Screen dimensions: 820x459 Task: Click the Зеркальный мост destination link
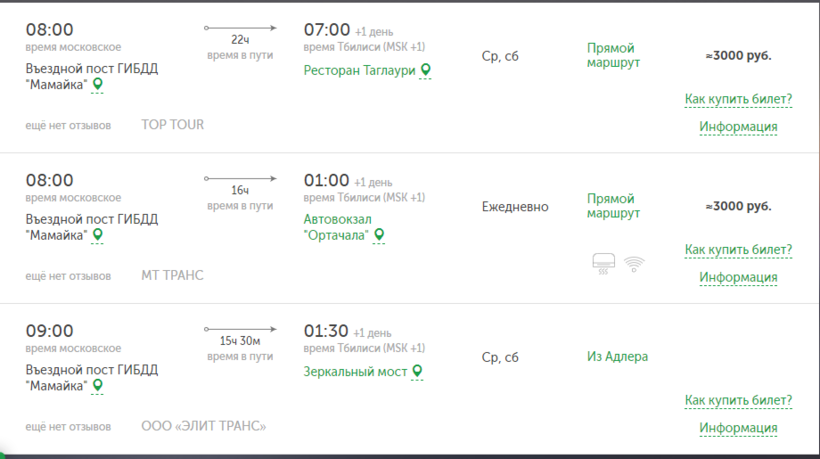pyautogui.click(x=356, y=371)
